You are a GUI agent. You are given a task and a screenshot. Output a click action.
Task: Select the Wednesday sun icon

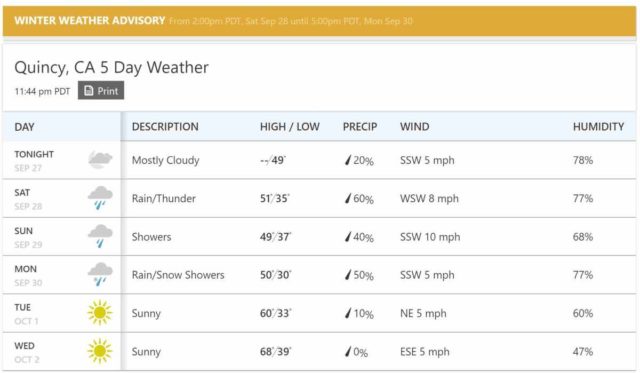click(x=100, y=351)
